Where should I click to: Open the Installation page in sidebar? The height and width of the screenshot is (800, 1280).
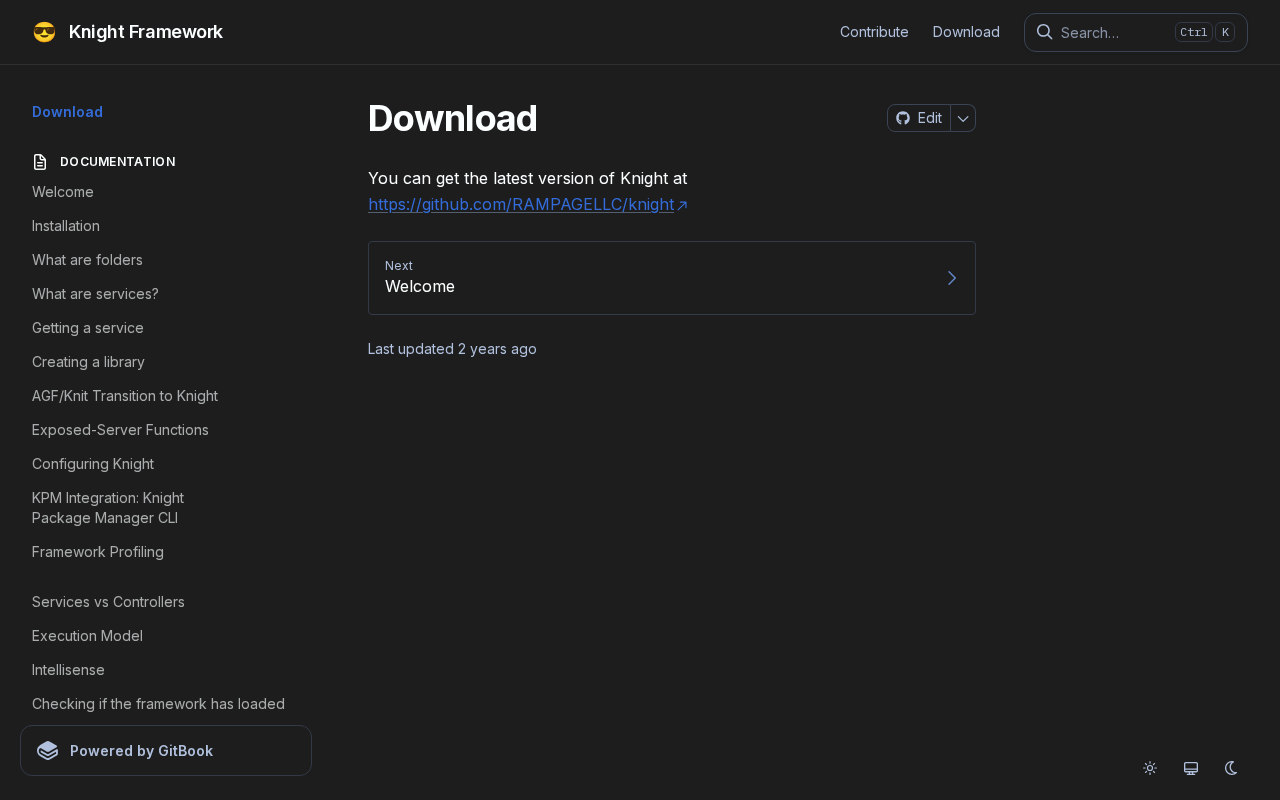coord(66,226)
